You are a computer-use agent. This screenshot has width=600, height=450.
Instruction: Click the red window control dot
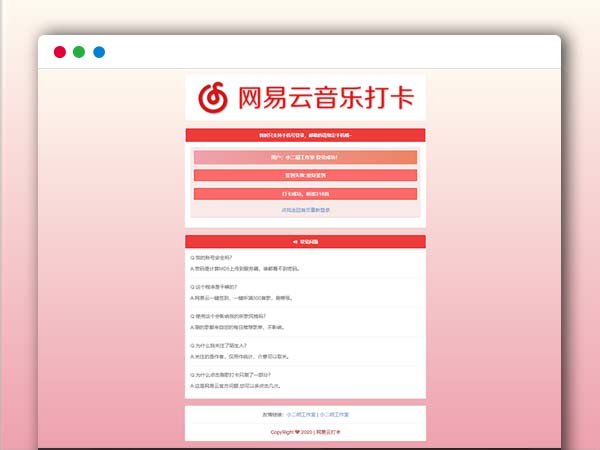60,52
